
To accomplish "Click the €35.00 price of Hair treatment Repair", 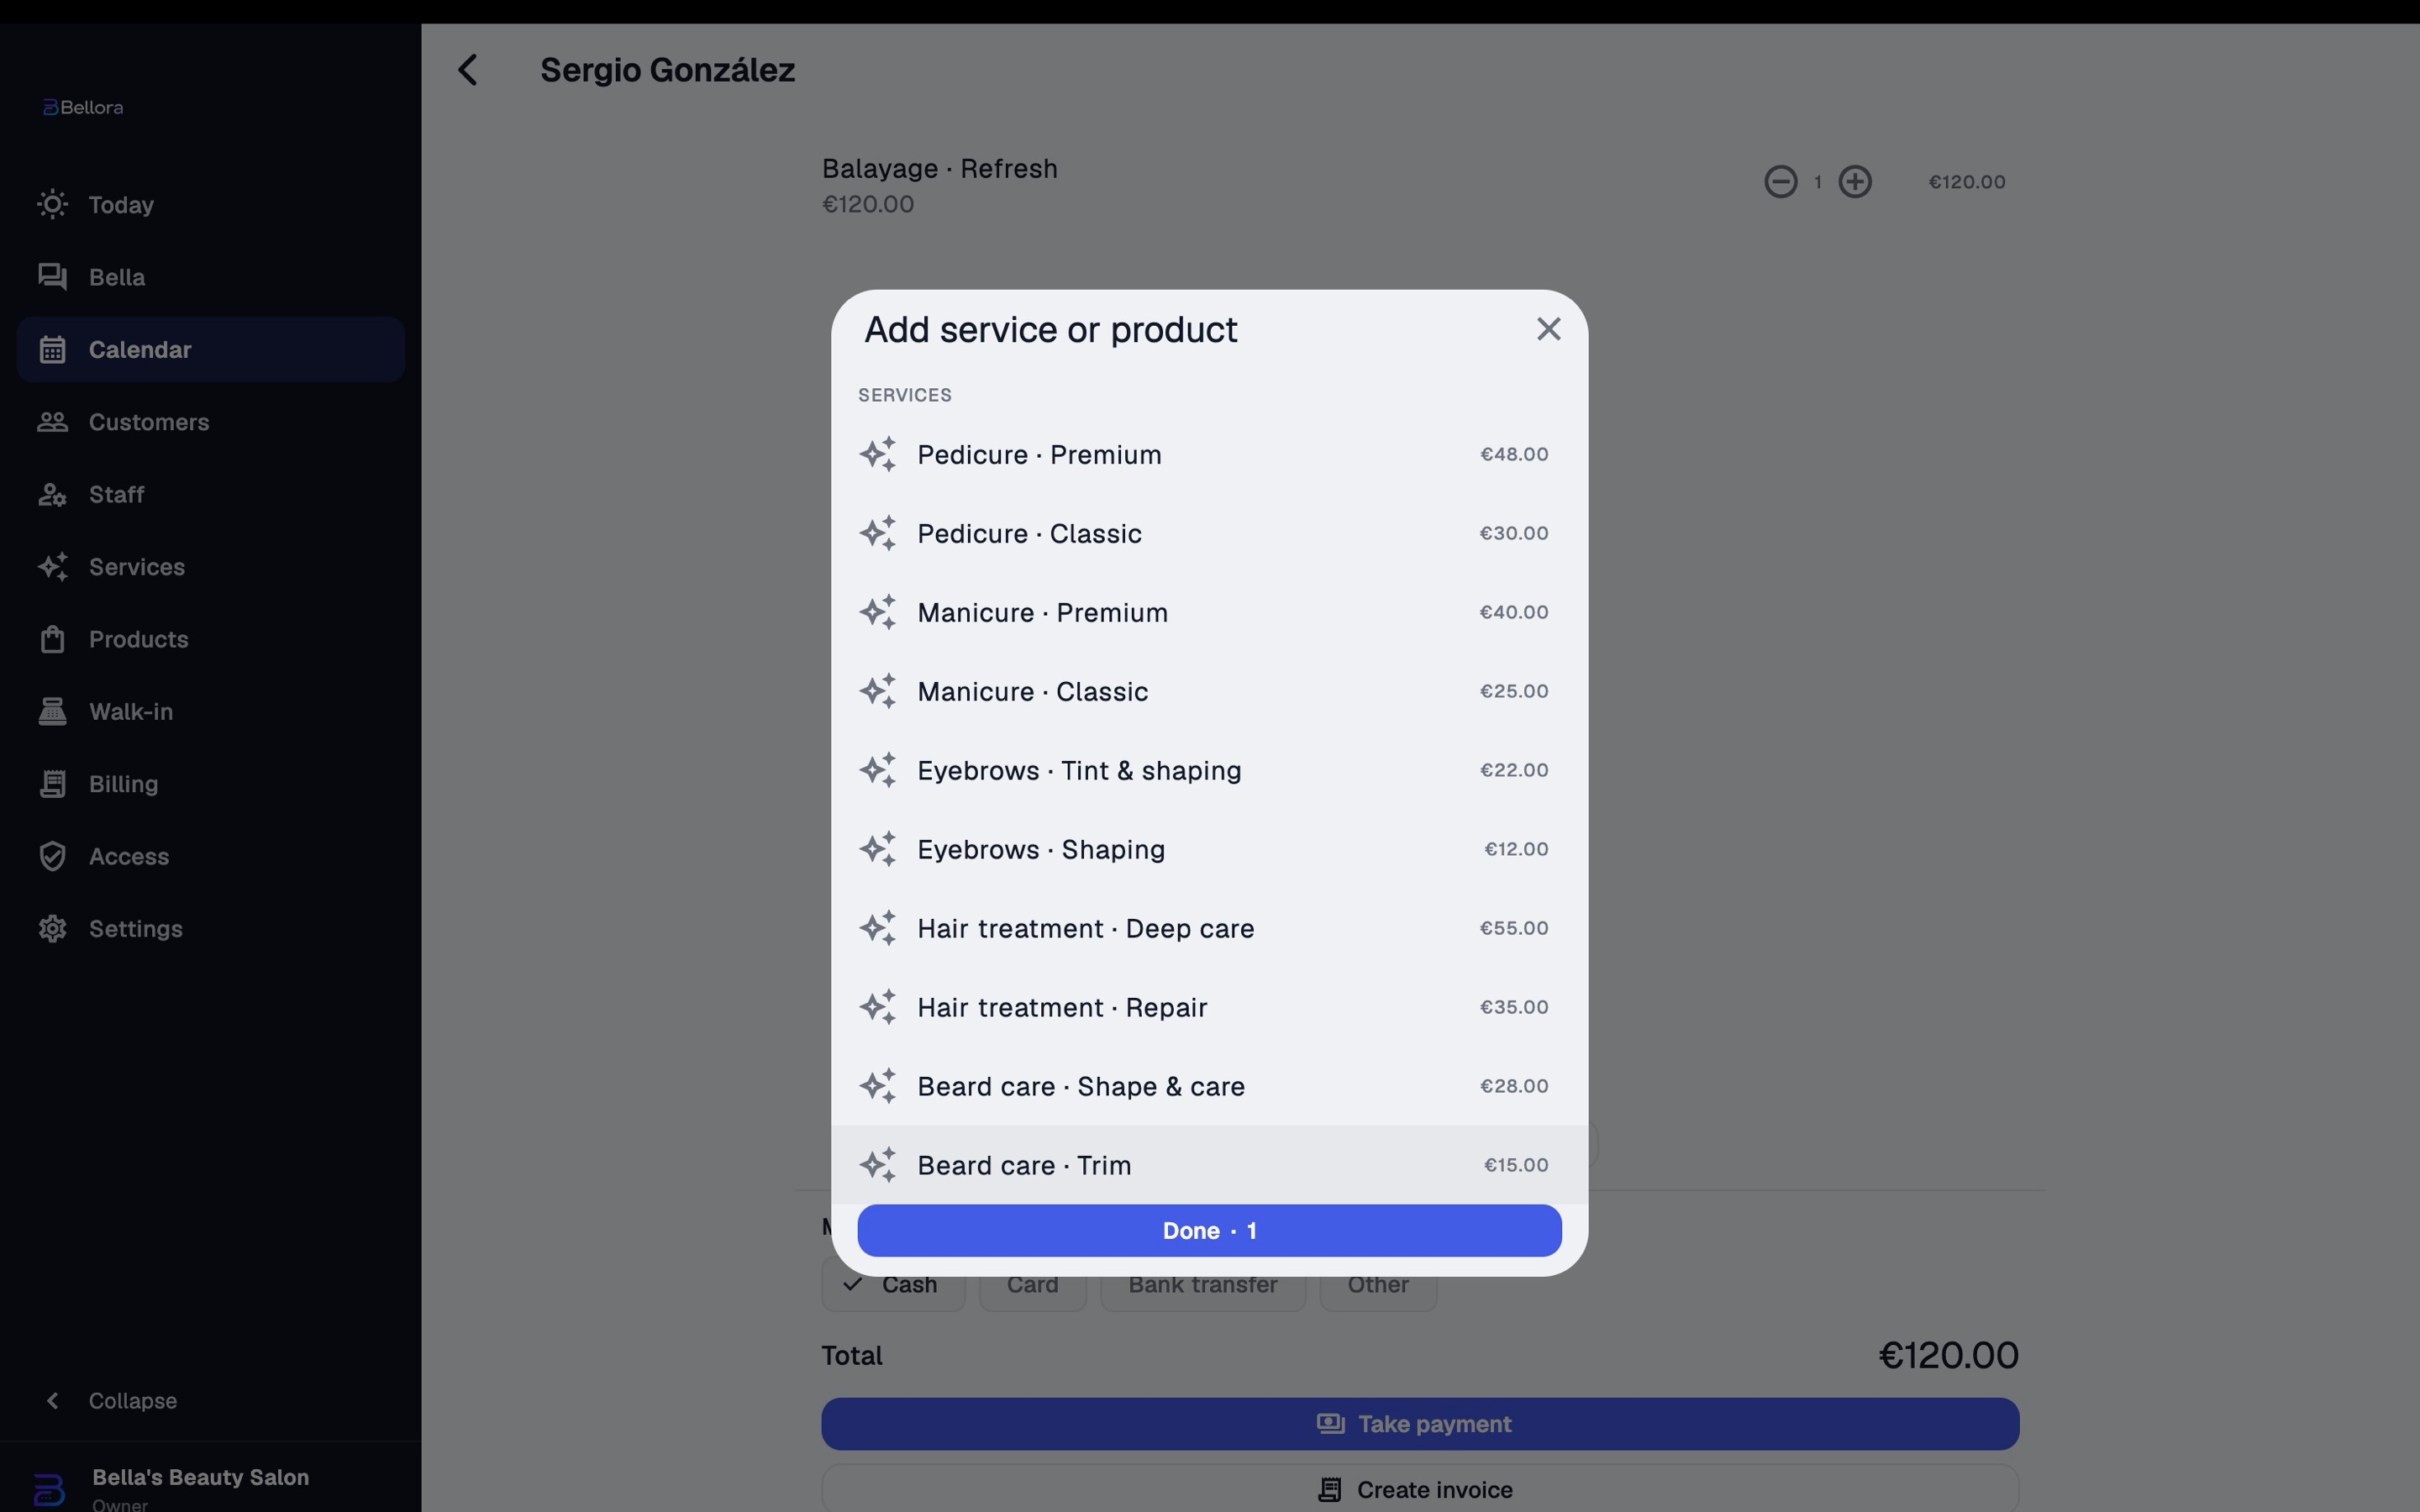I will tap(1514, 1007).
